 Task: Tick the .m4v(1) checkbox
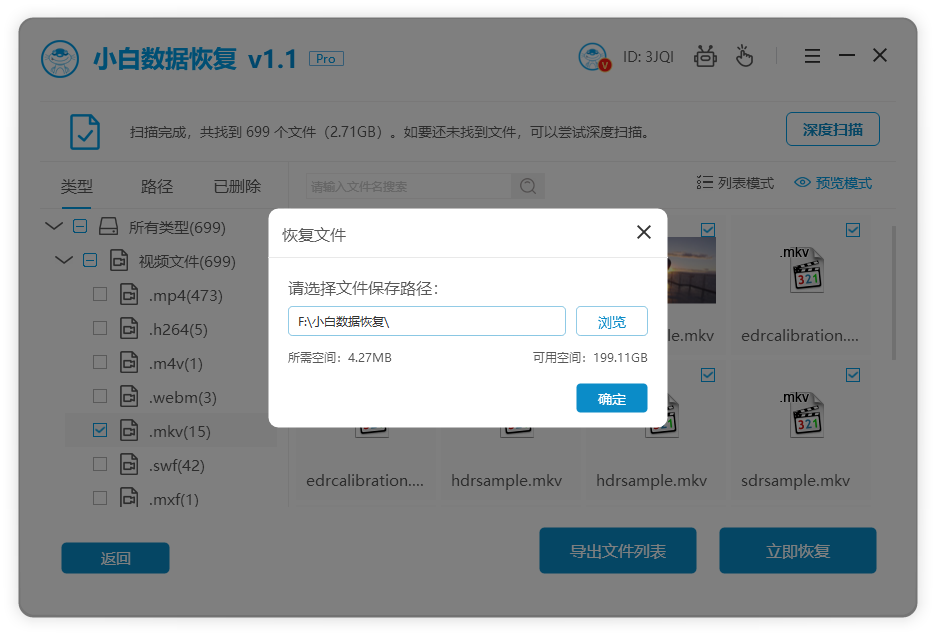pos(100,362)
